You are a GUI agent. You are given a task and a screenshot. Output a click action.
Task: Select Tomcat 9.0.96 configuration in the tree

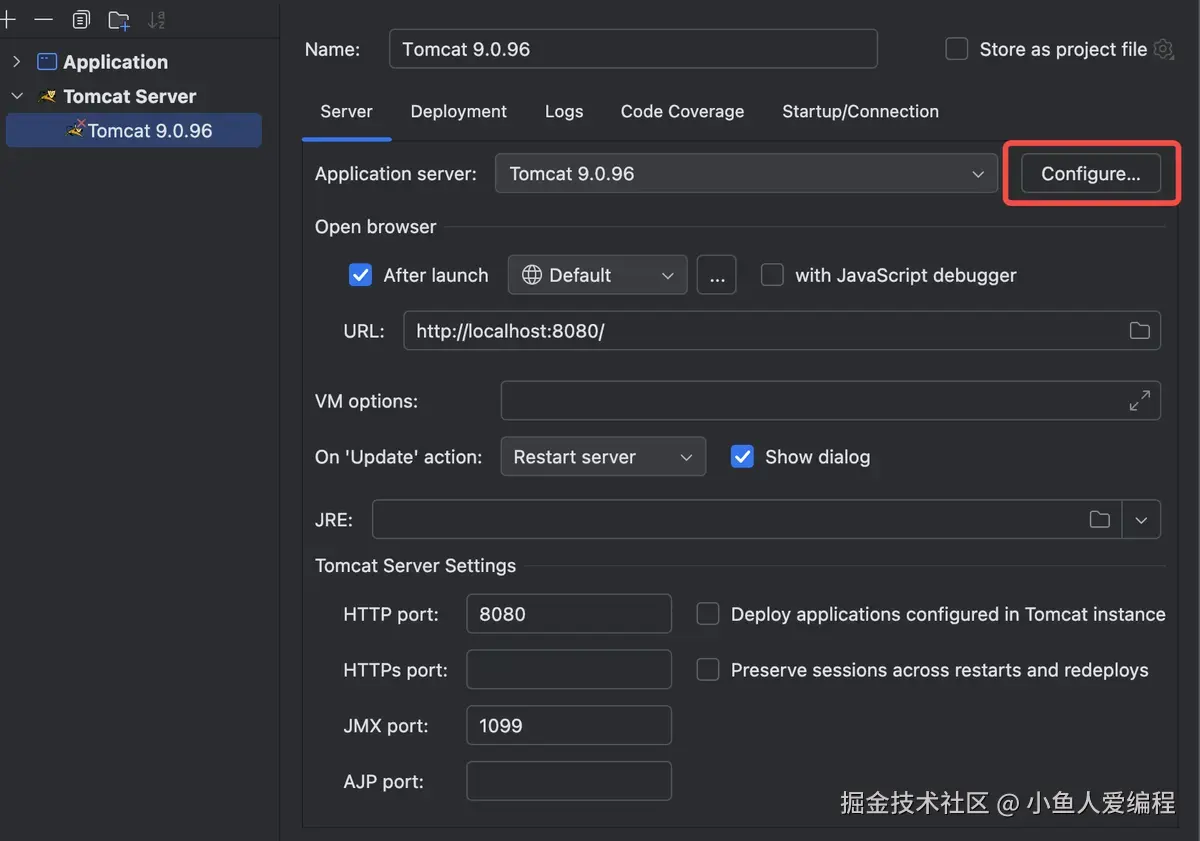pyautogui.click(x=134, y=131)
